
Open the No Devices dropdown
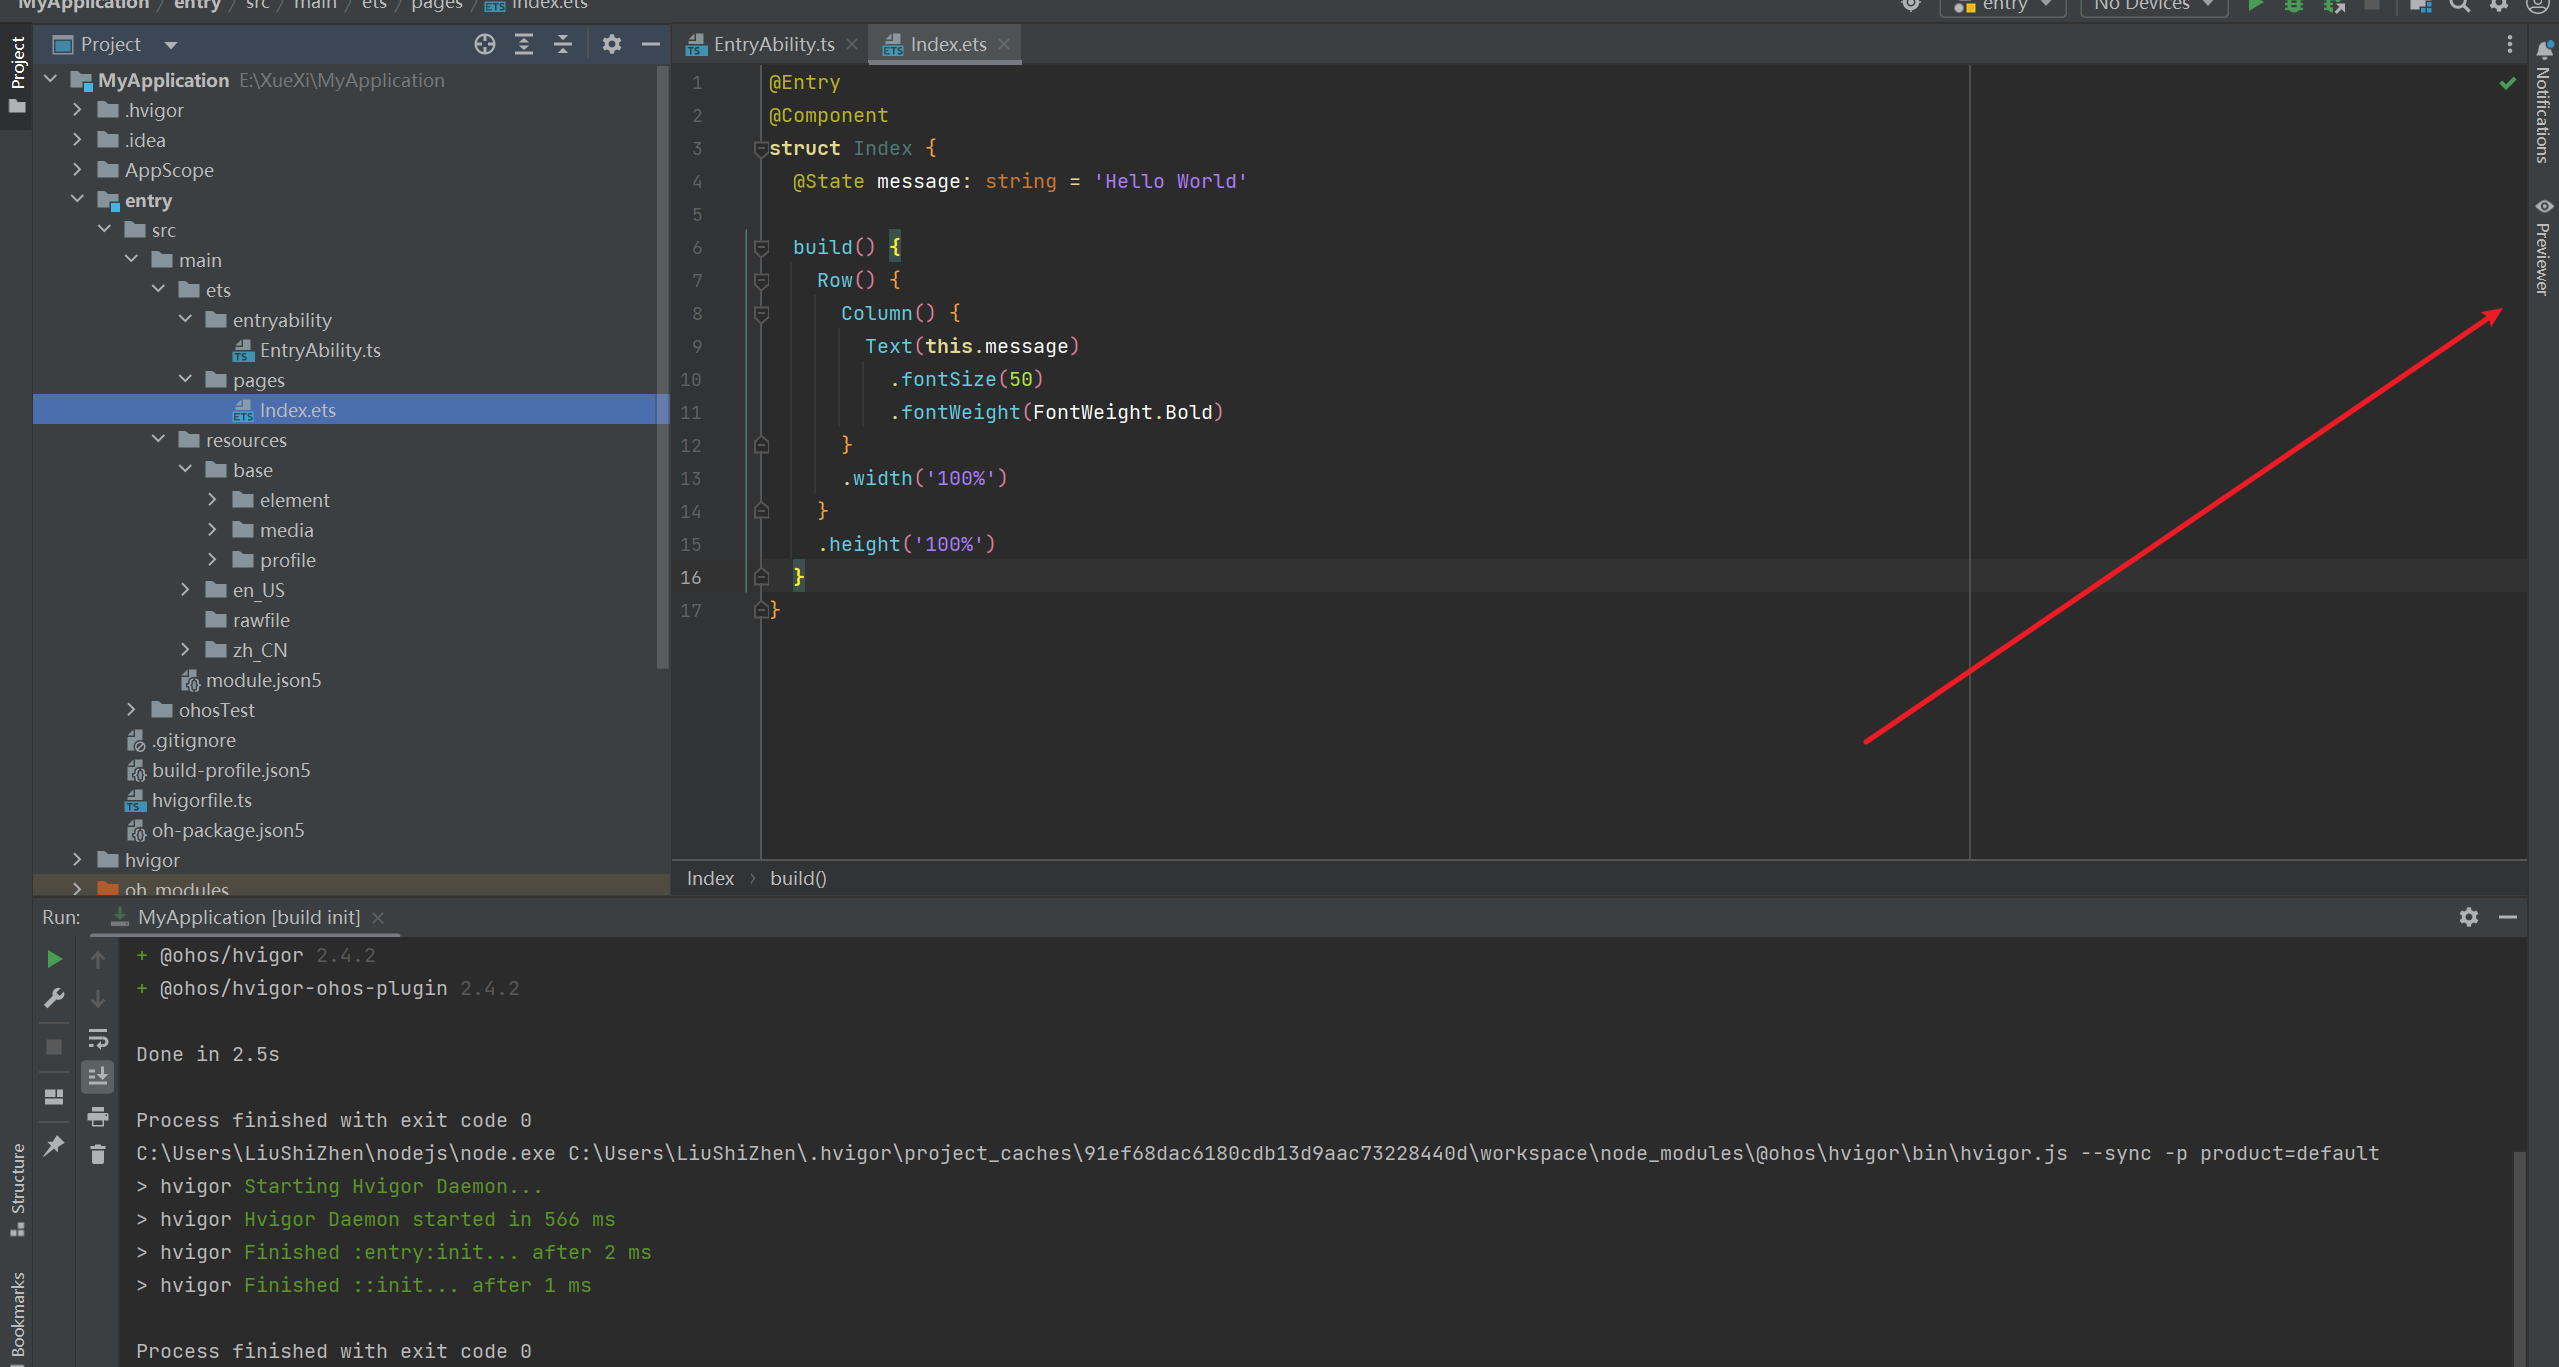(2154, 6)
